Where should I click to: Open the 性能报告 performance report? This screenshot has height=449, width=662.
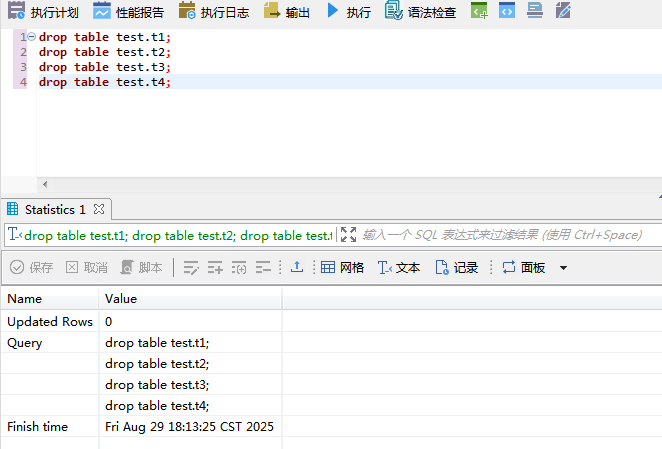click(x=128, y=12)
